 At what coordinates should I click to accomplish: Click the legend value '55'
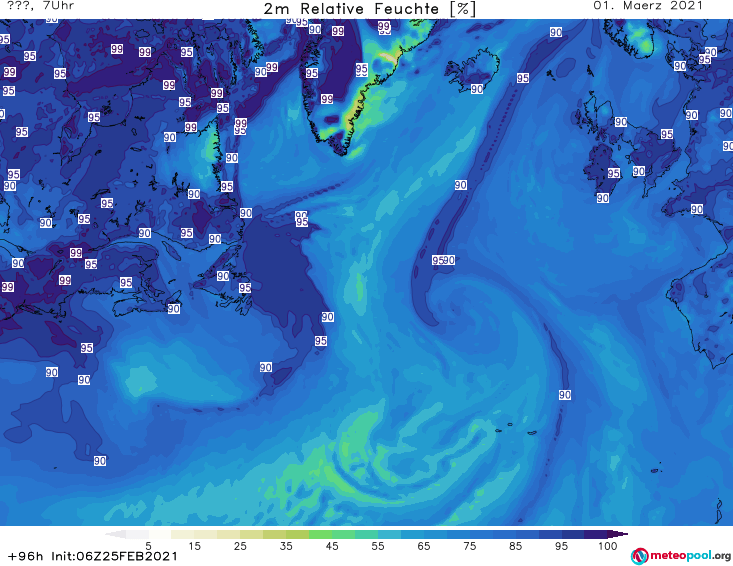coord(377,546)
